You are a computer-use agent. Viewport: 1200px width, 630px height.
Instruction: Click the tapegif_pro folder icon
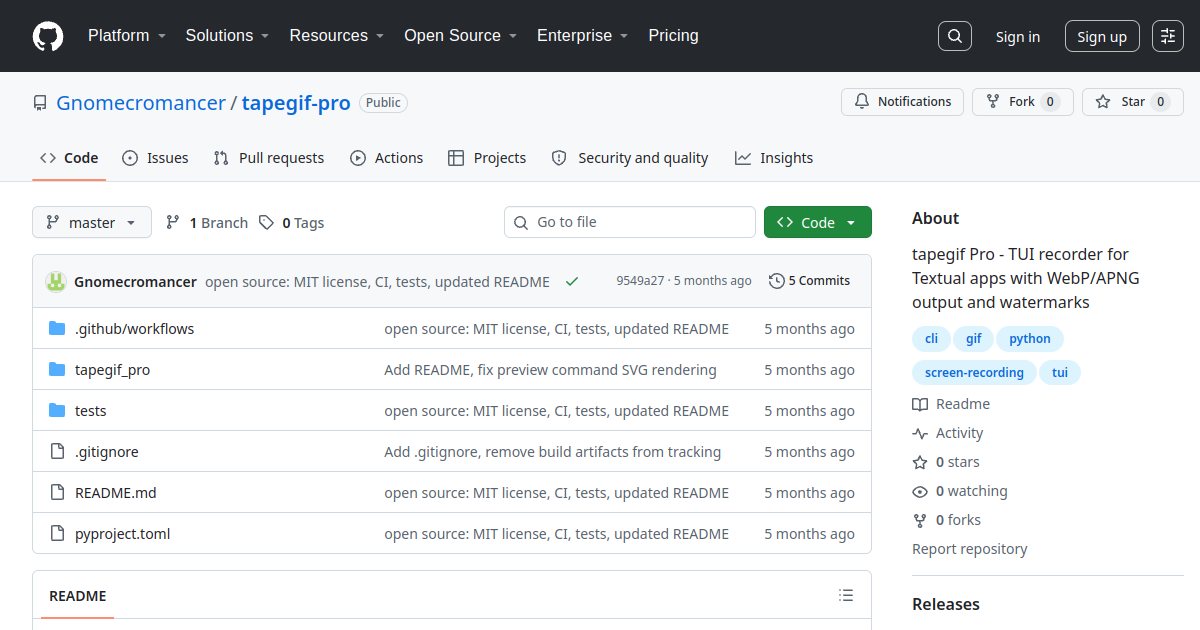(57, 370)
